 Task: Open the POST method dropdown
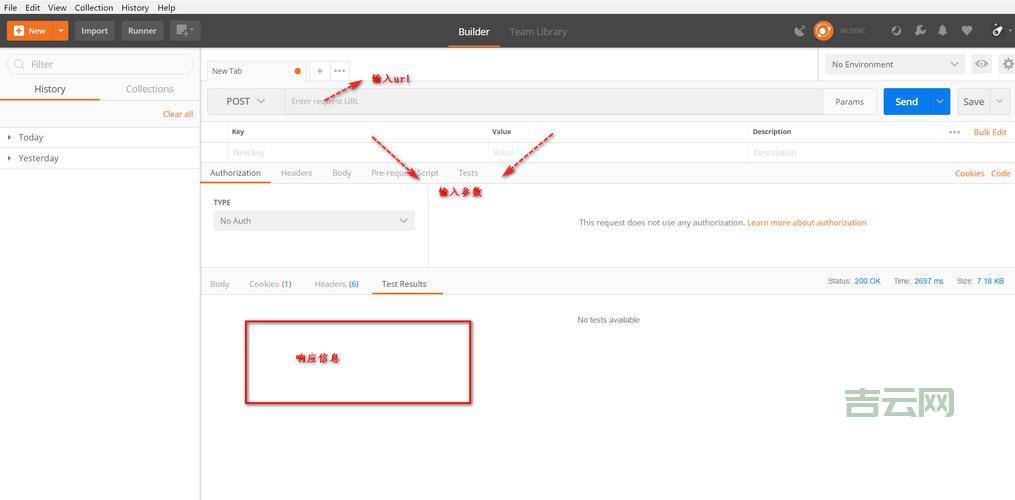pyautogui.click(x=245, y=101)
